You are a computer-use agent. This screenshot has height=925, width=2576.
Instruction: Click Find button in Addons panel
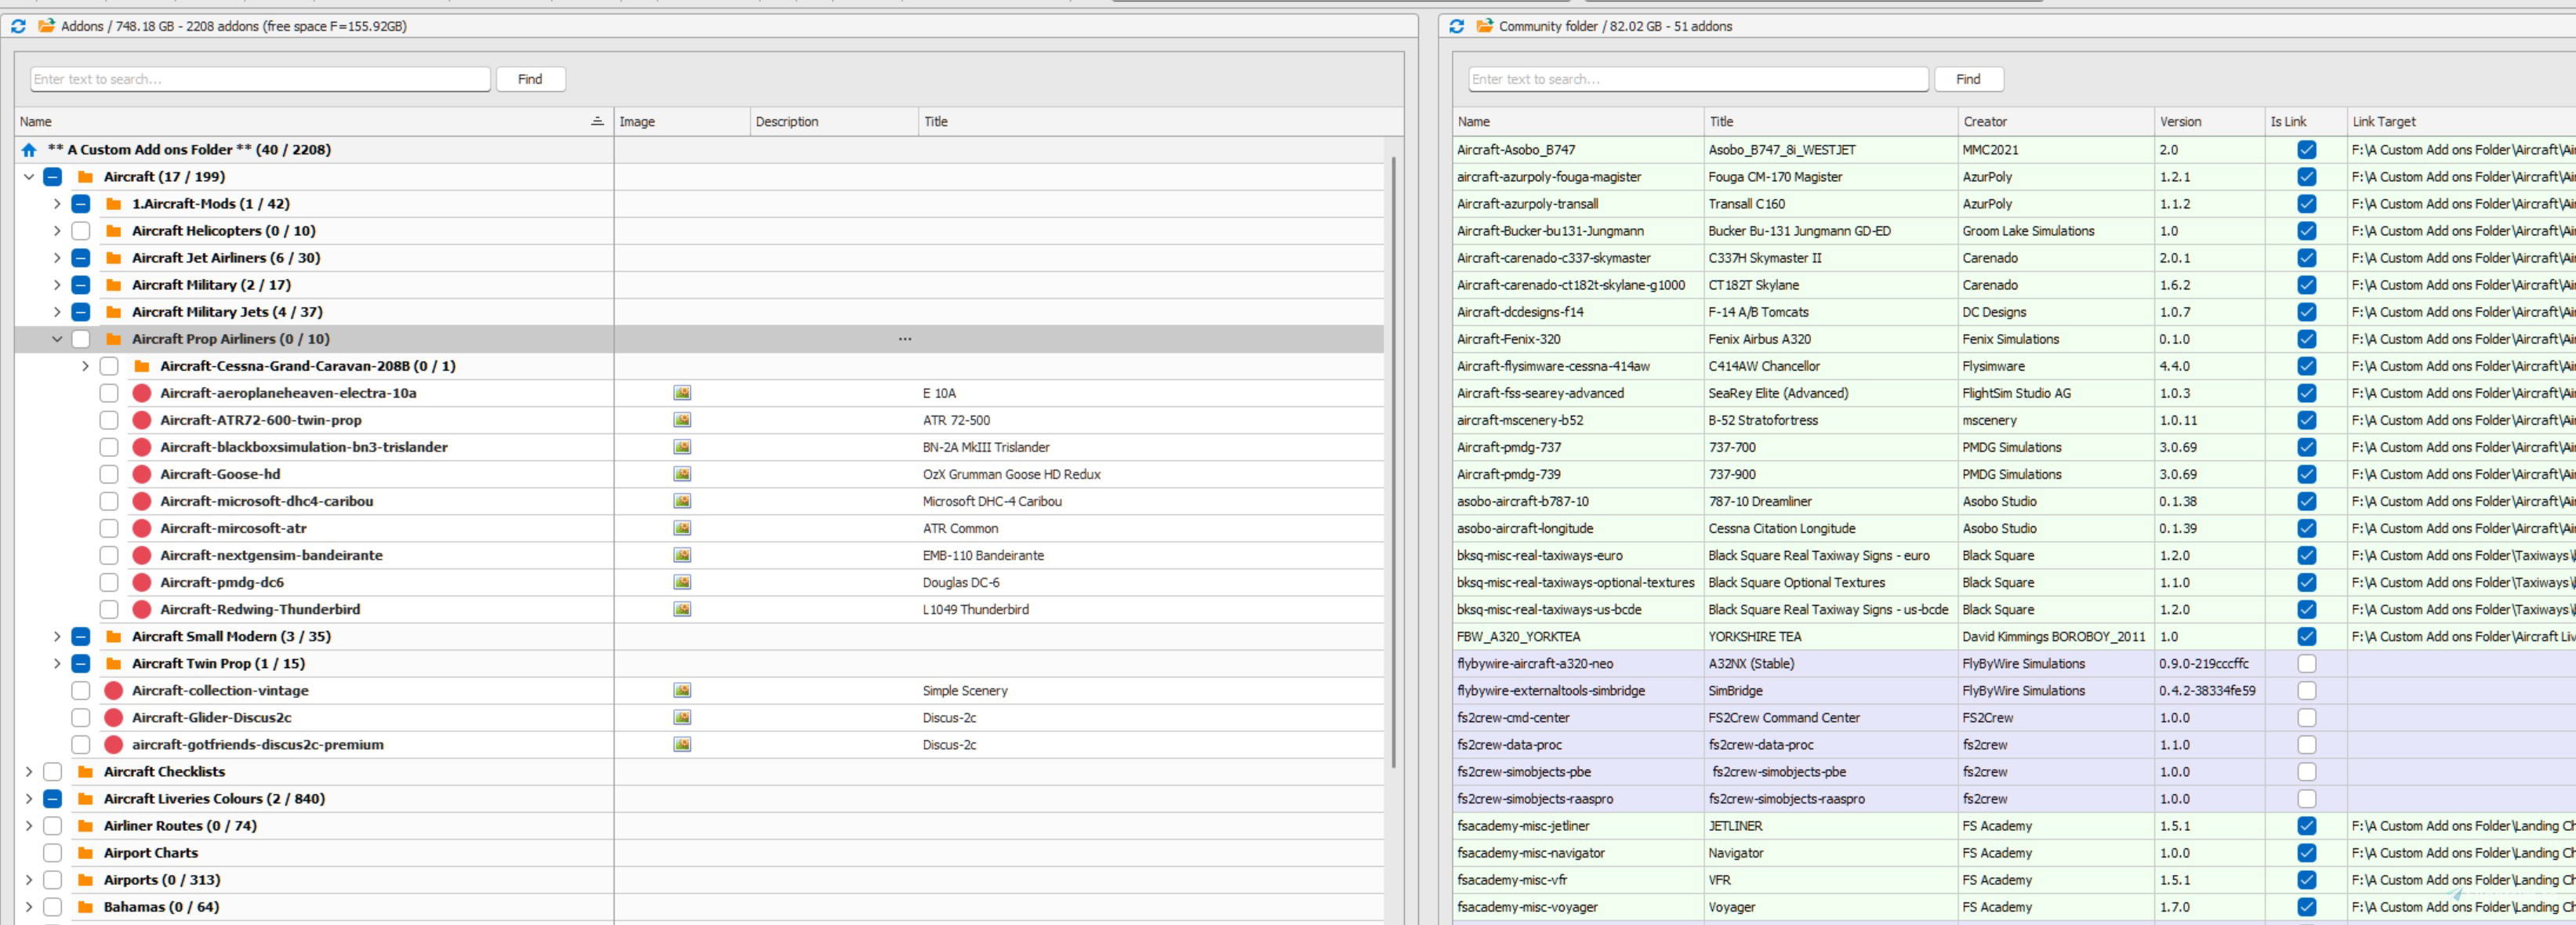pos(530,79)
